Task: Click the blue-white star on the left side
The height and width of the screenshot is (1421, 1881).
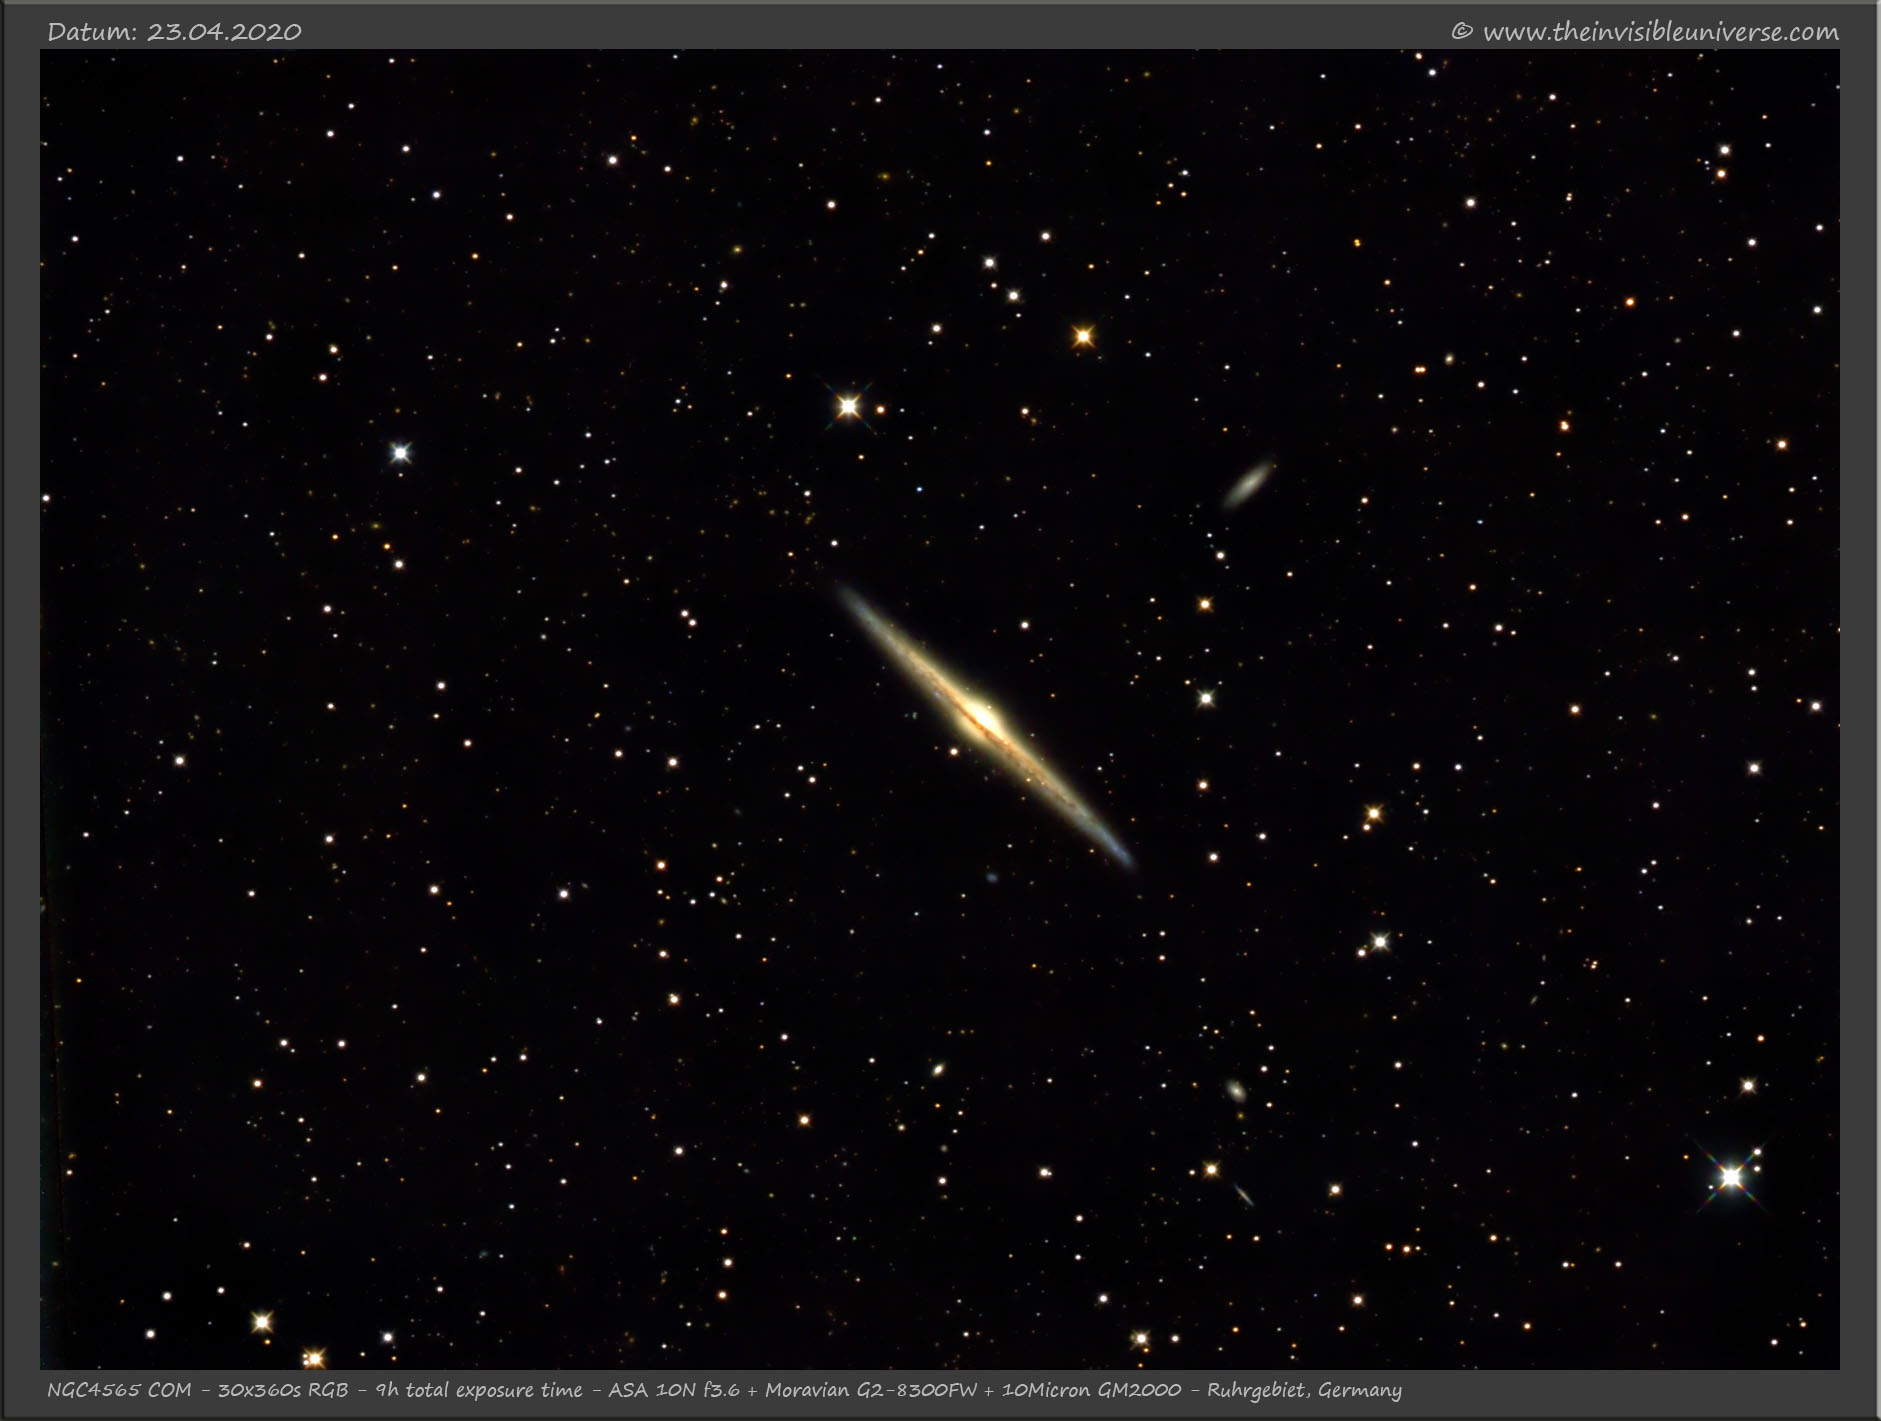Action: [400, 453]
